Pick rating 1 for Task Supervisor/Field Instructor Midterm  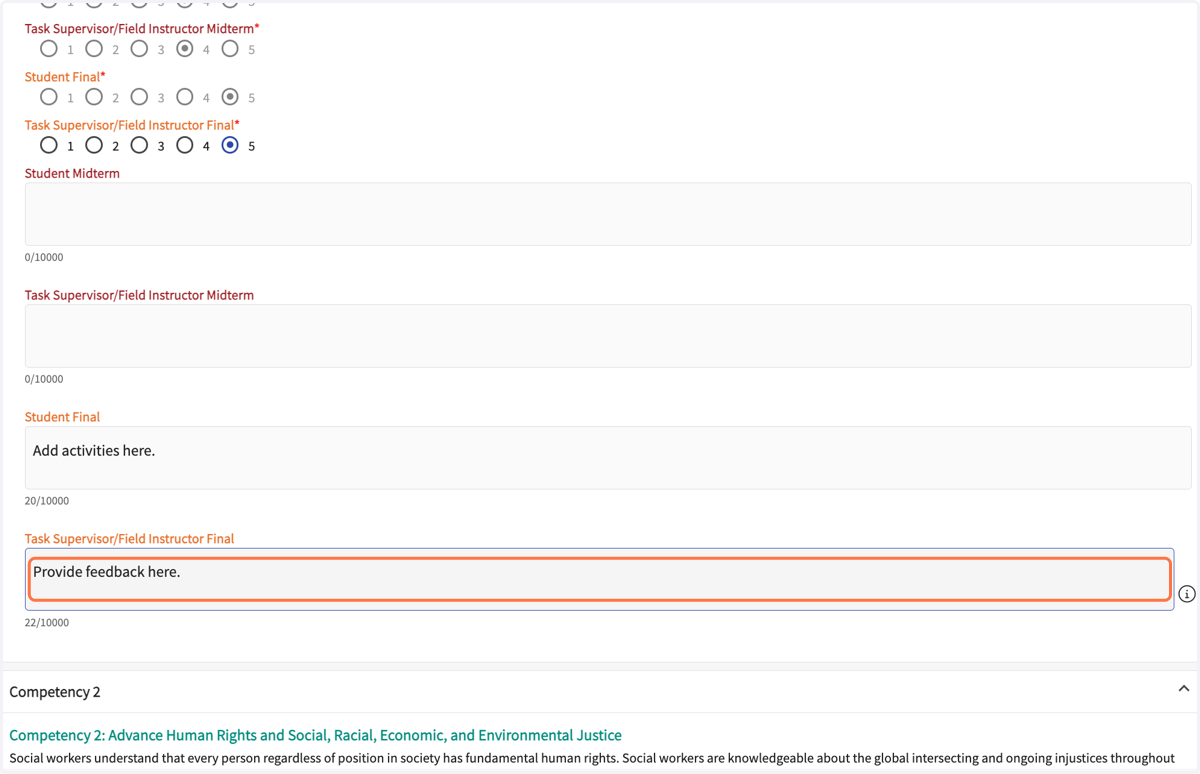[49, 48]
